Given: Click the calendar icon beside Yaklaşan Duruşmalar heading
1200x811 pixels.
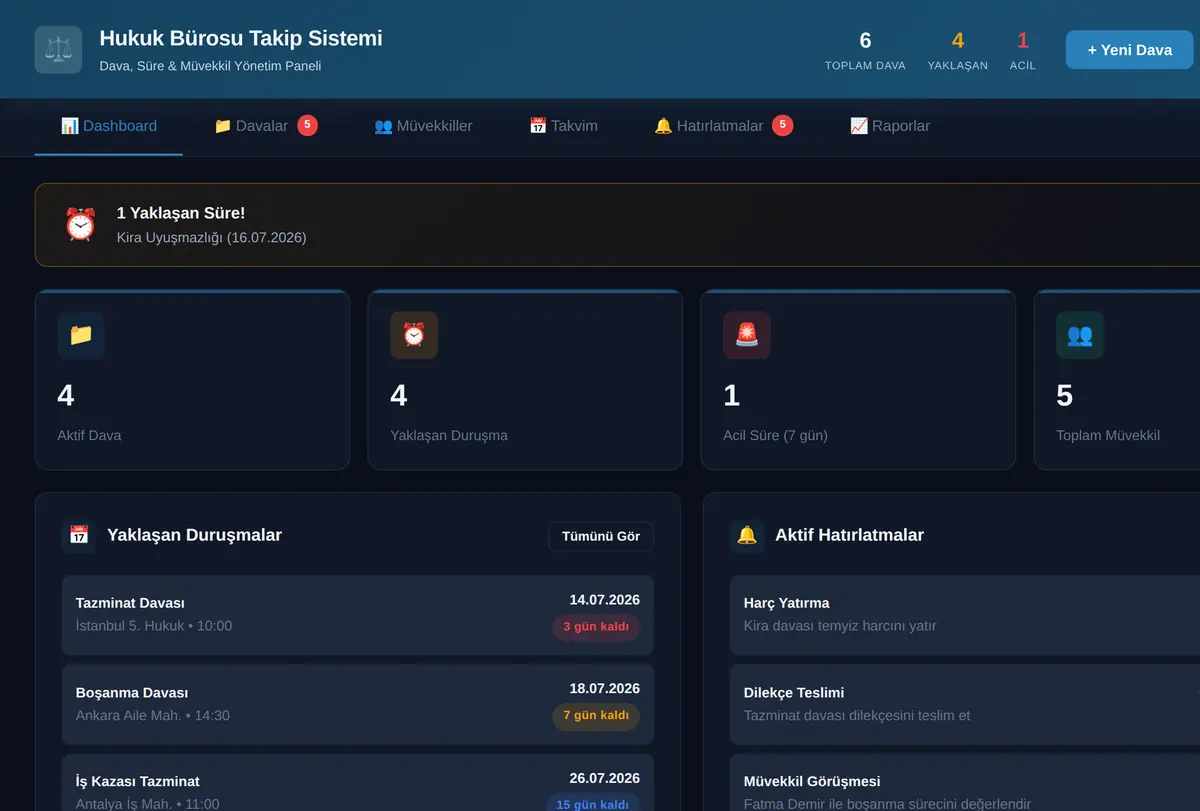Looking at the screenshot, I should click(79, 535).
